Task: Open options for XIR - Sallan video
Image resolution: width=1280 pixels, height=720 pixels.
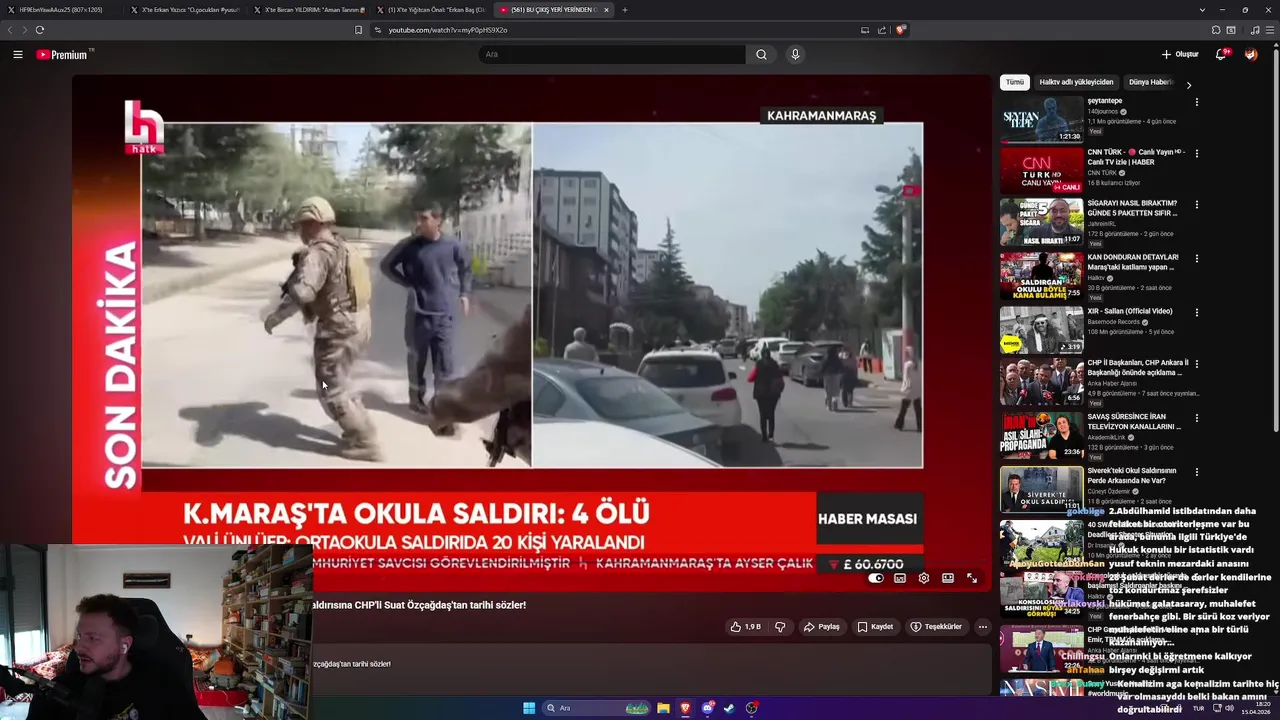Action: (x=1196, y=312)
